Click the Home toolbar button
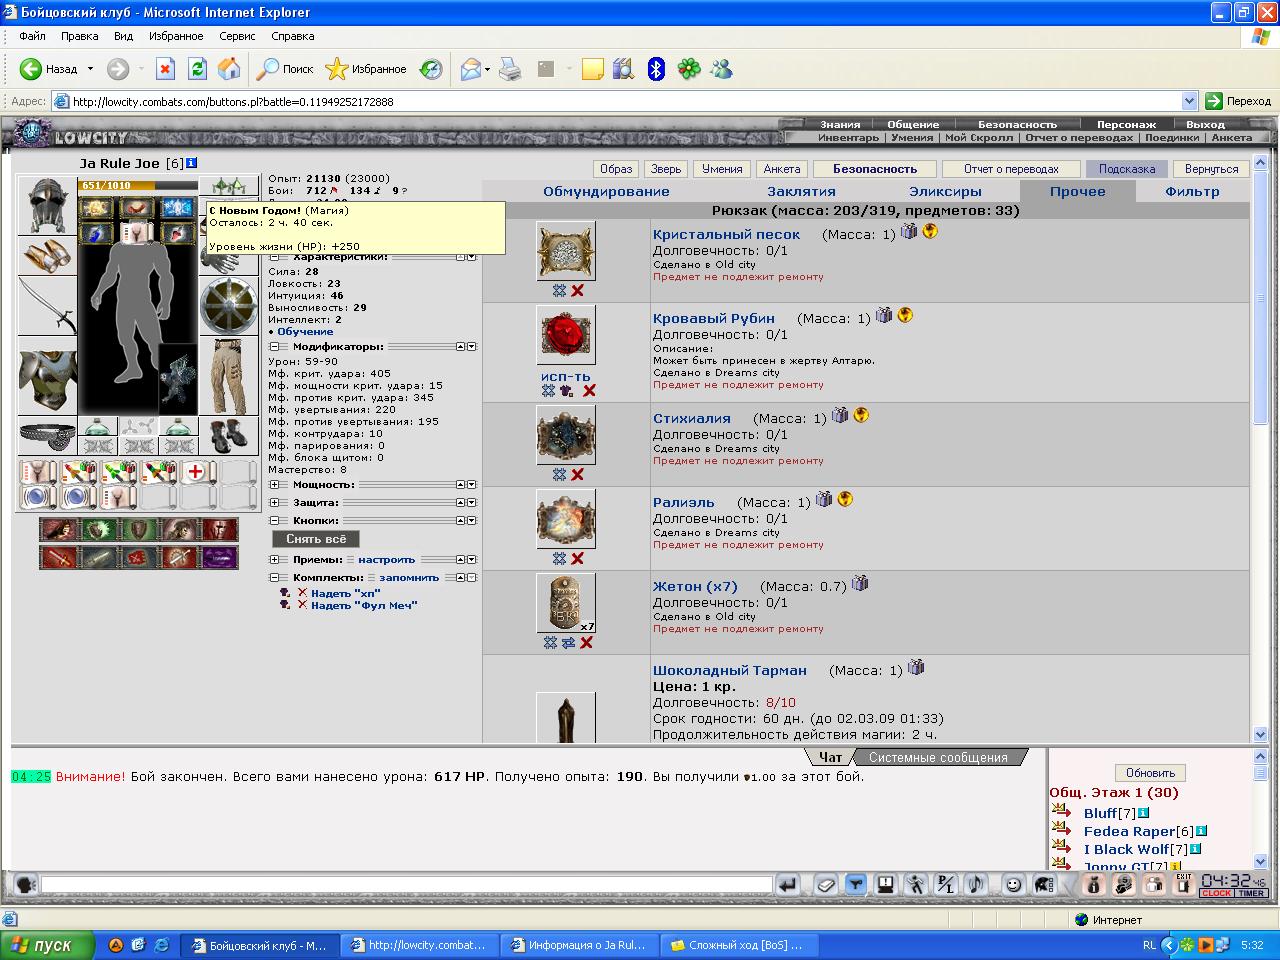 coord(229,69)
